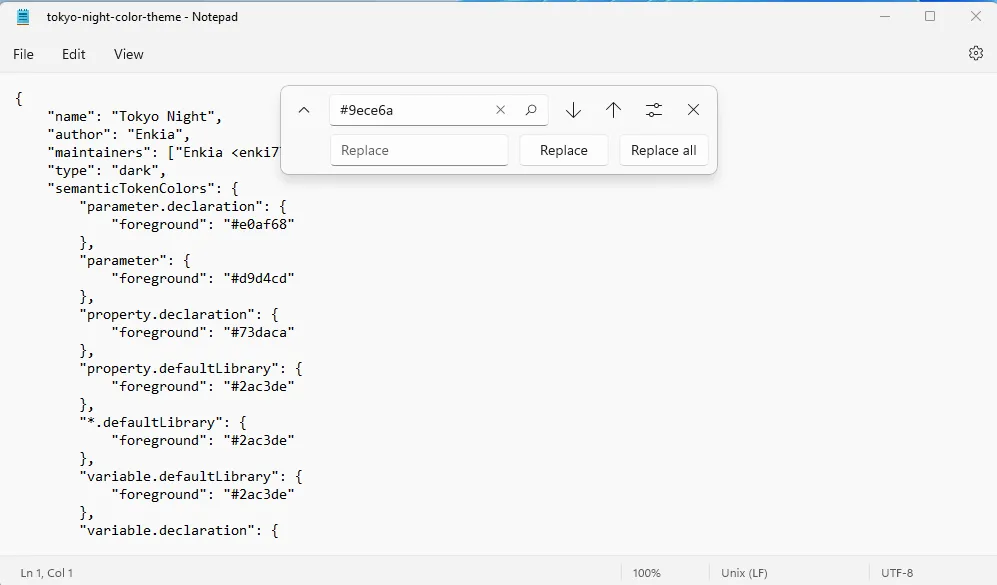This screenshot has width=997, height=585.
Task: Click the "author": "Enkia" line
Action: [x=119, y=134]
